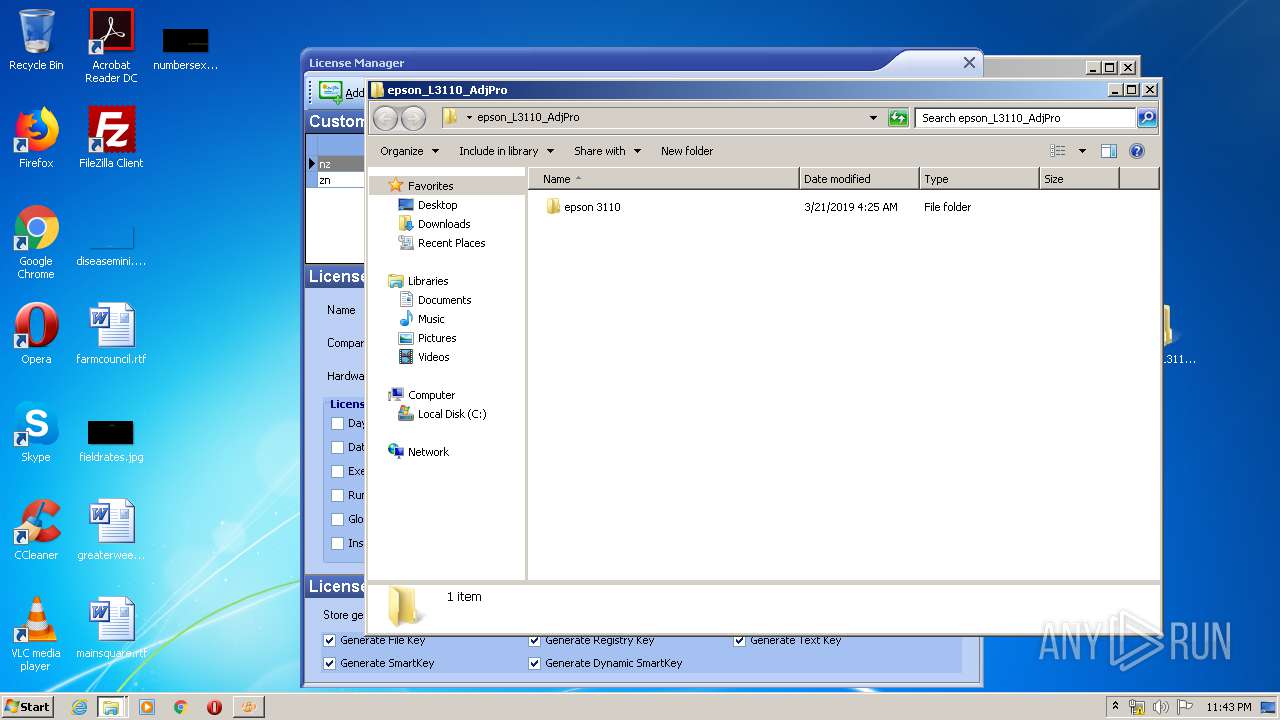Click Opera icon in taskbar
1280x720 pixels.
[214, 707]
